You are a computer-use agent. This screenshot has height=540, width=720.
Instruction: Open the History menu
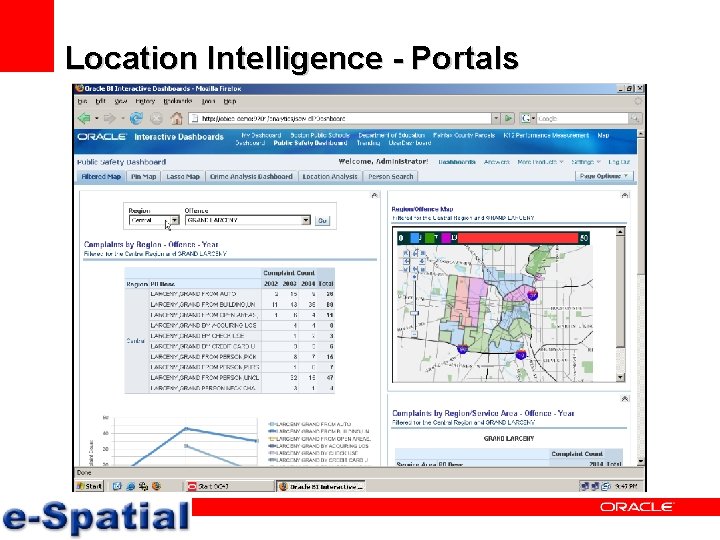[x=145, y=101]
